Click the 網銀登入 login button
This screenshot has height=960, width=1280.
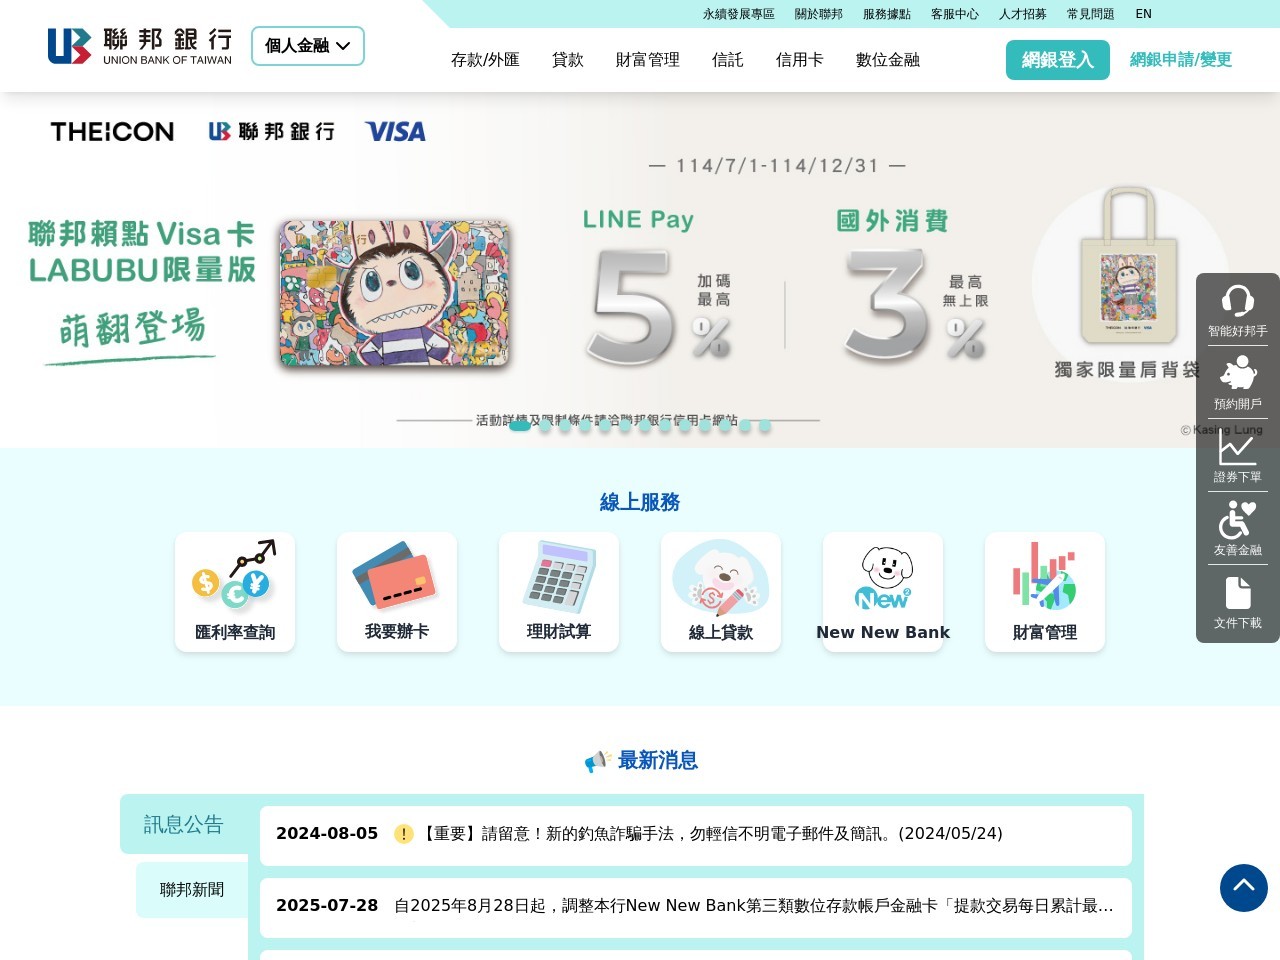click(x=1058, y=60)
